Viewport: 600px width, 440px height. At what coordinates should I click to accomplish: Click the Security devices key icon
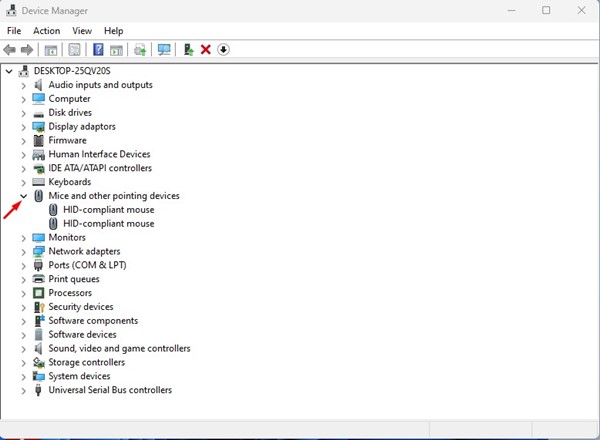[39, 307]
